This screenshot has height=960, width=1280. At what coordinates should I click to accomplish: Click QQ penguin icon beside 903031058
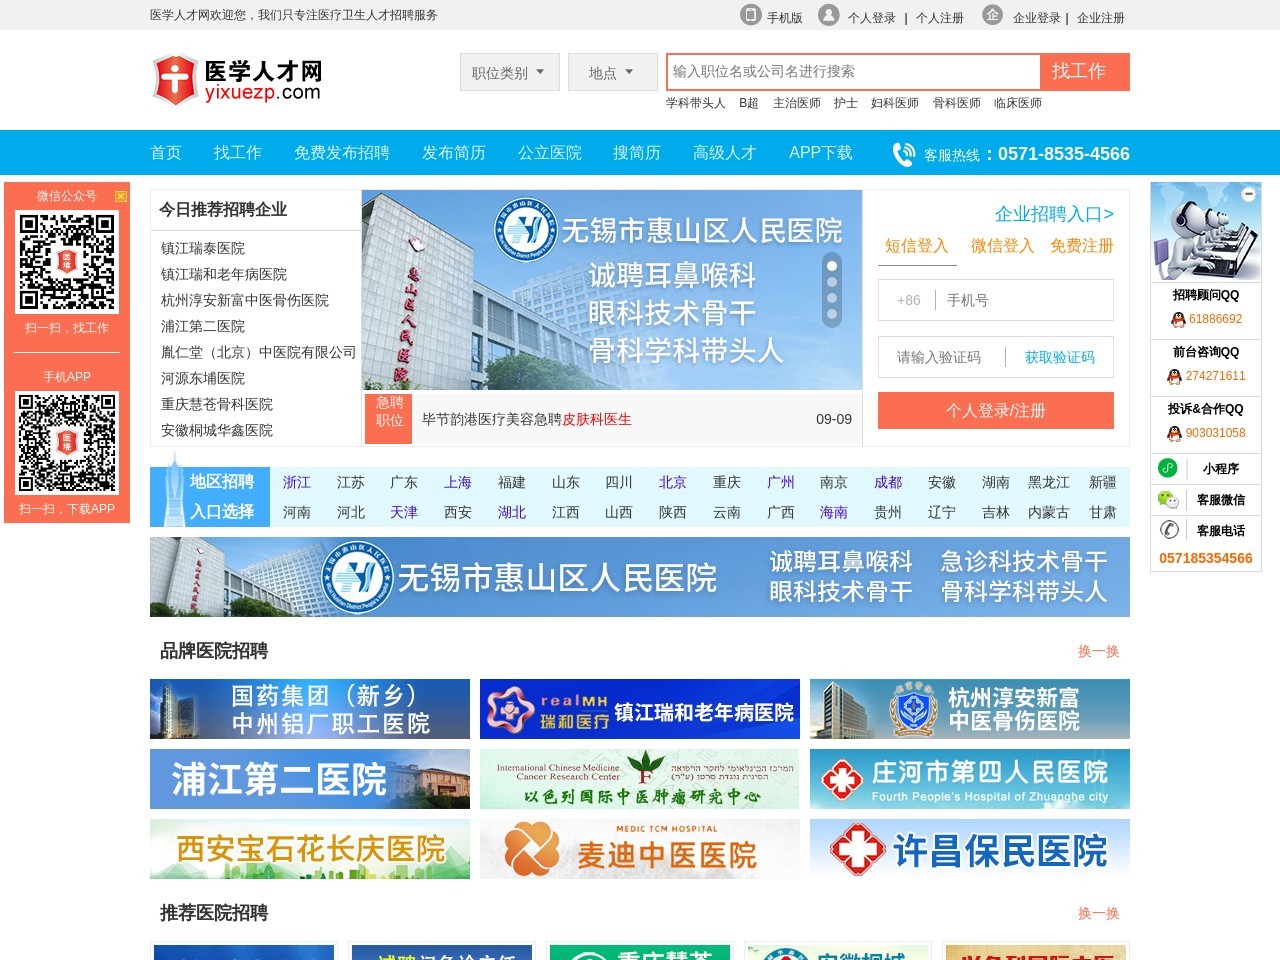click(x=1175, y=434)
